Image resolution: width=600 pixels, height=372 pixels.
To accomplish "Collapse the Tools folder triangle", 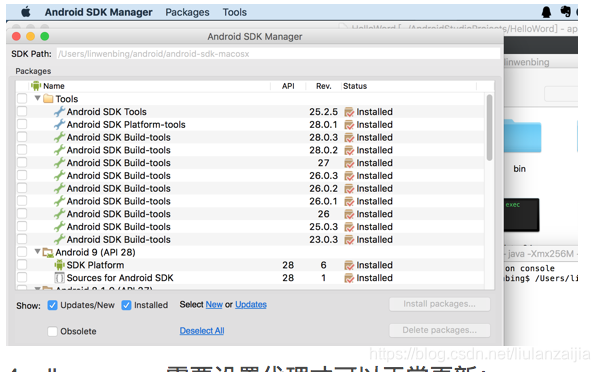I will click(x=38, y=98).
